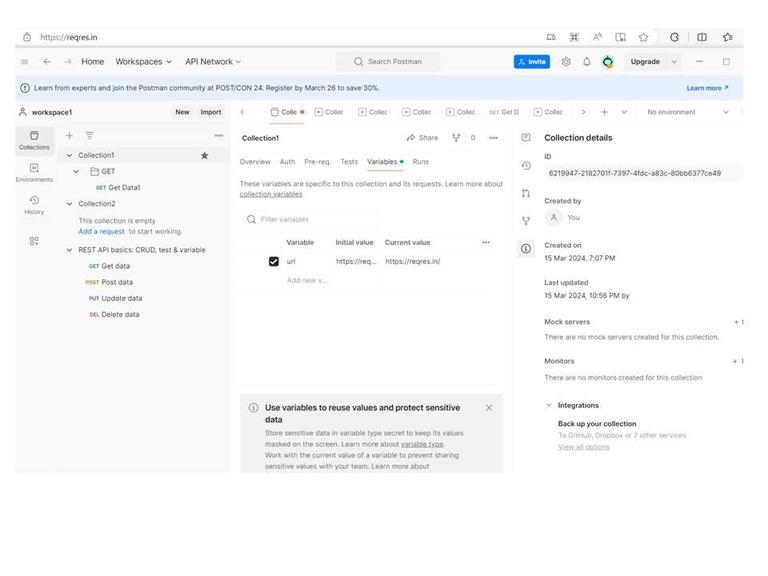Uncheck the url variable checkbox

click(274, 262)
